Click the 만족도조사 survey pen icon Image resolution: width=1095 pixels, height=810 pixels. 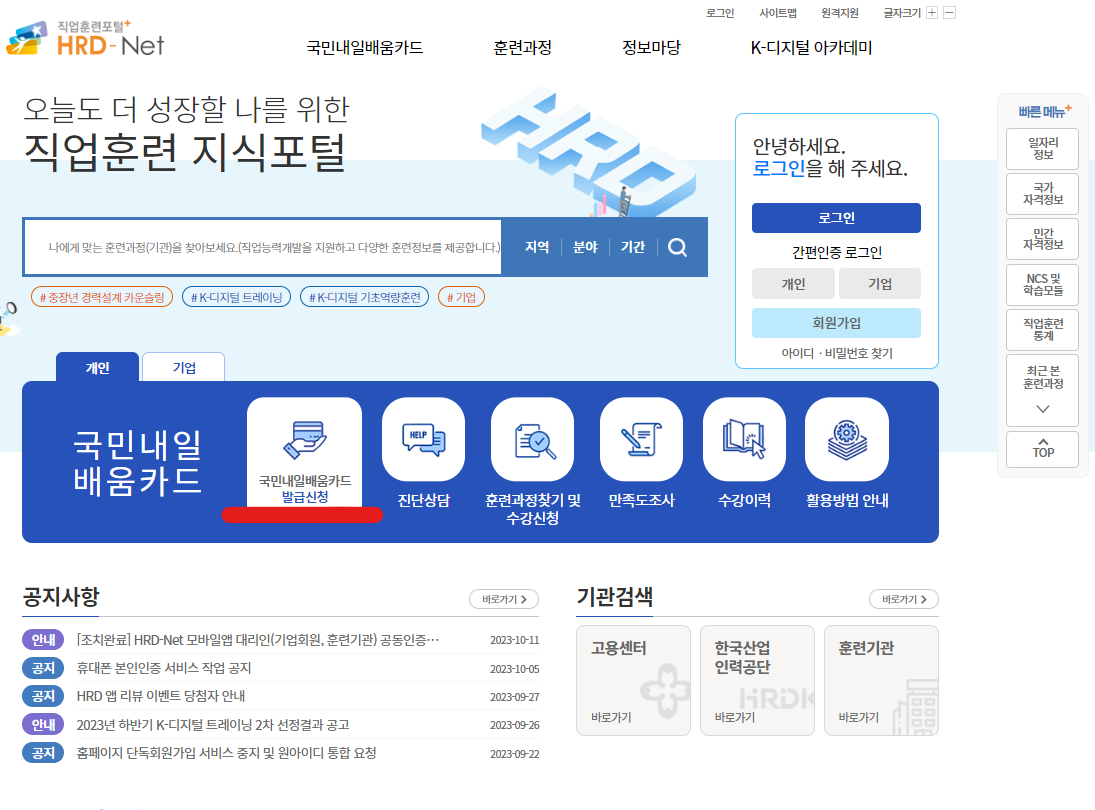tap(640, 438)
